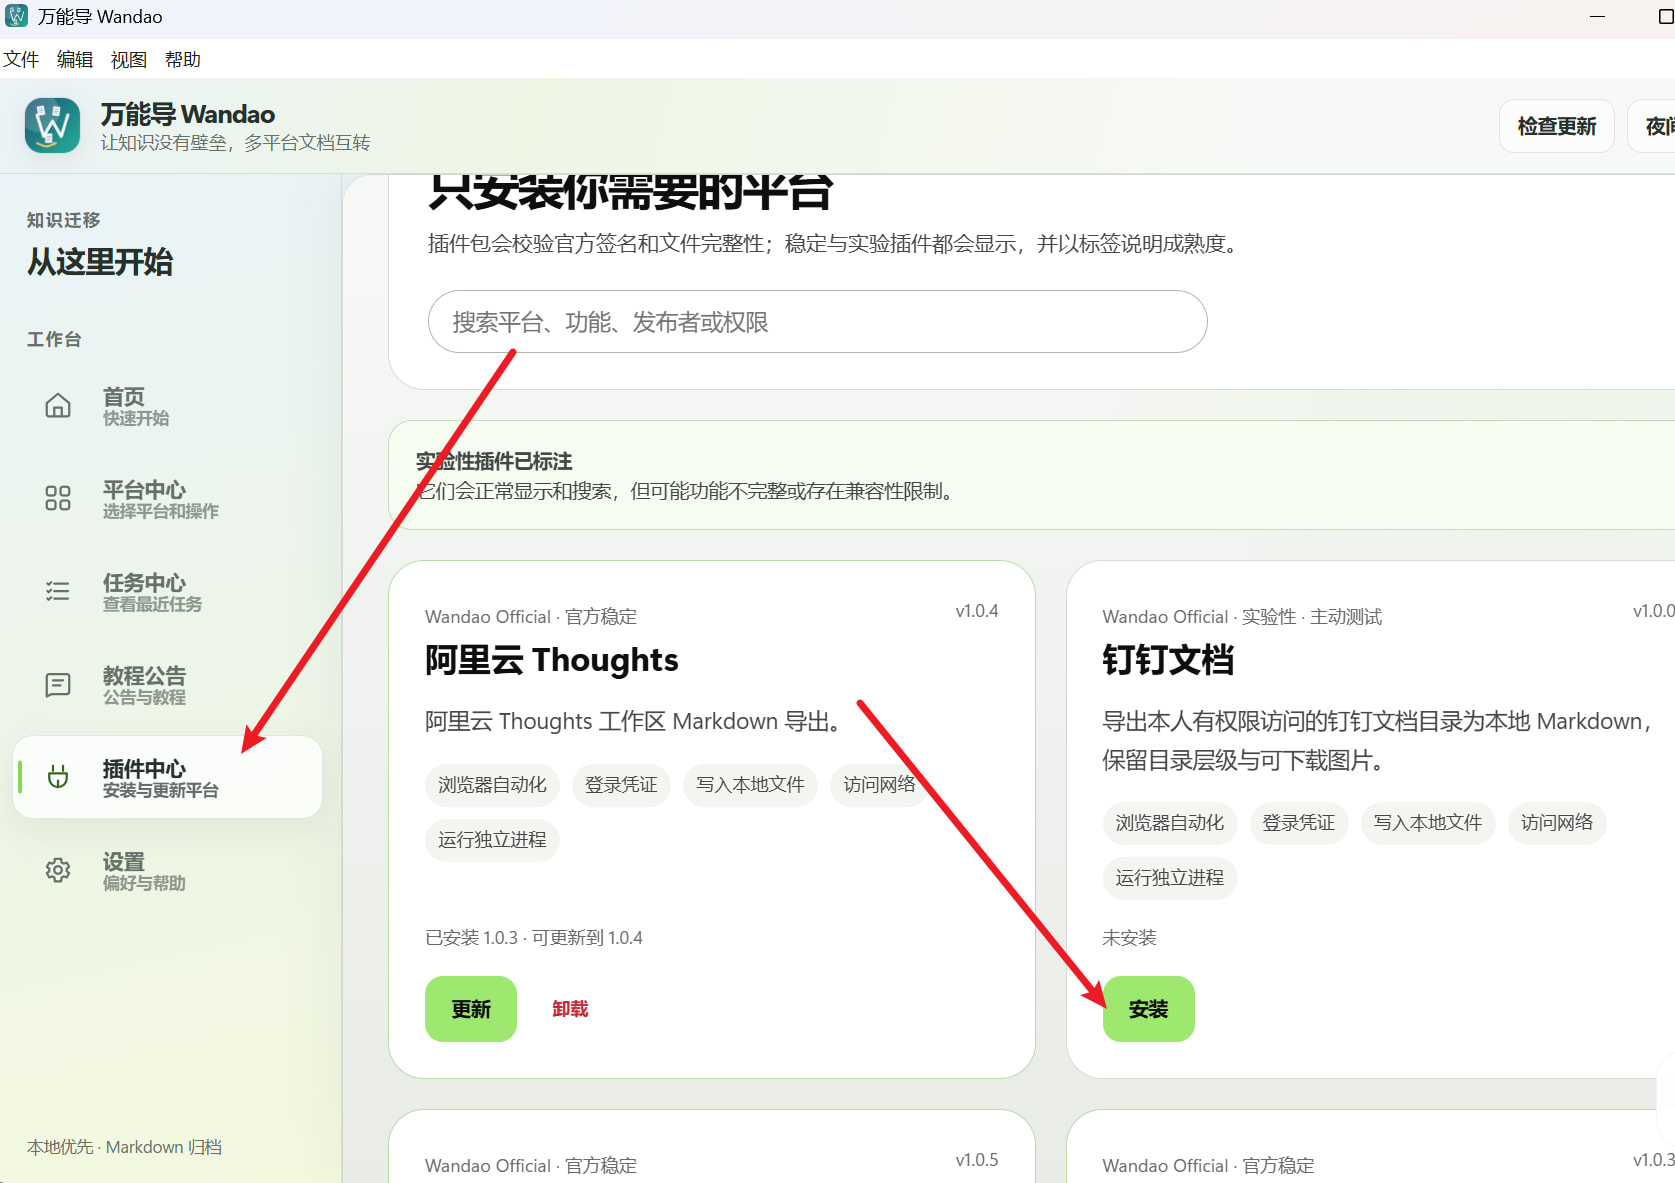
Task: Click 登录凭证 tag on 阿里云 Thoughts card
Action: click(621, 785)
